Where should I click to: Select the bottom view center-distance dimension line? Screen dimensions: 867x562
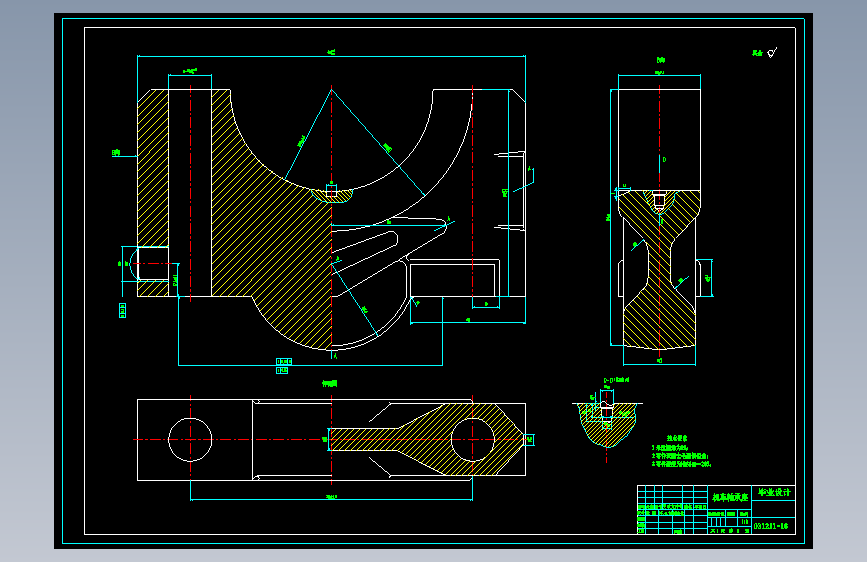(331, 500)
